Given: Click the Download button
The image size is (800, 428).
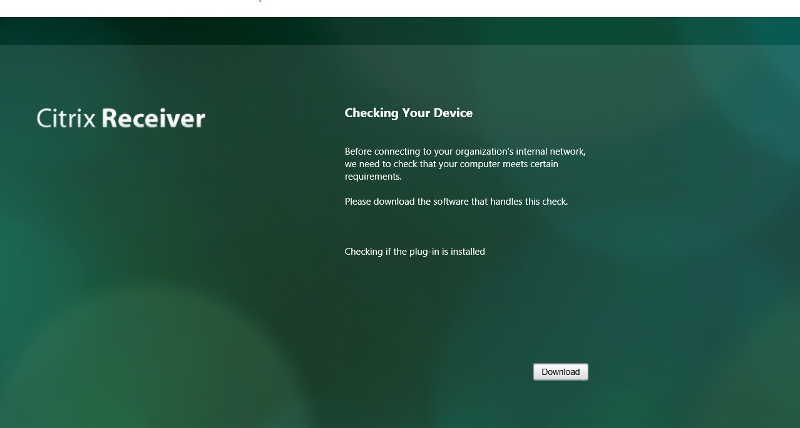Looking at the screenshot, I should click(561, 372).
